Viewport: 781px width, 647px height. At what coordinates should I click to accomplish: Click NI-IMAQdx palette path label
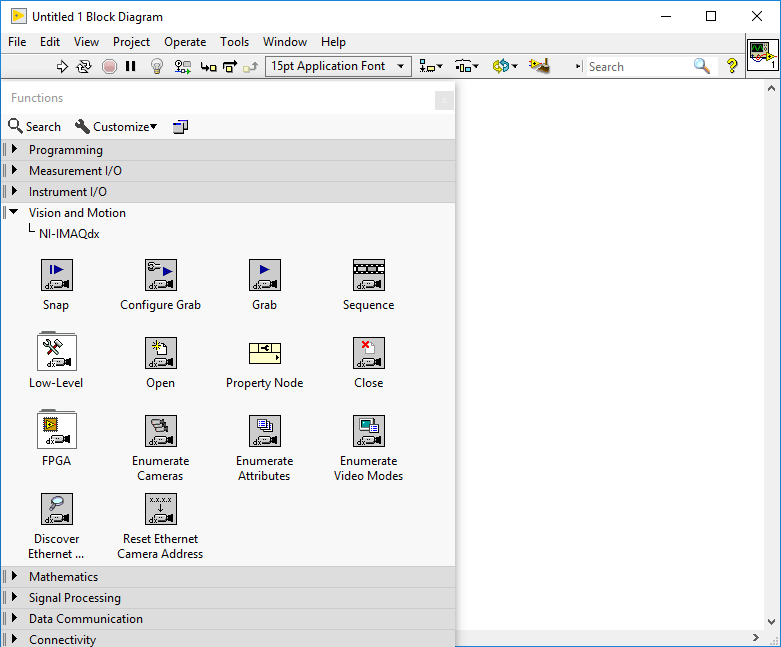point(69,234)
